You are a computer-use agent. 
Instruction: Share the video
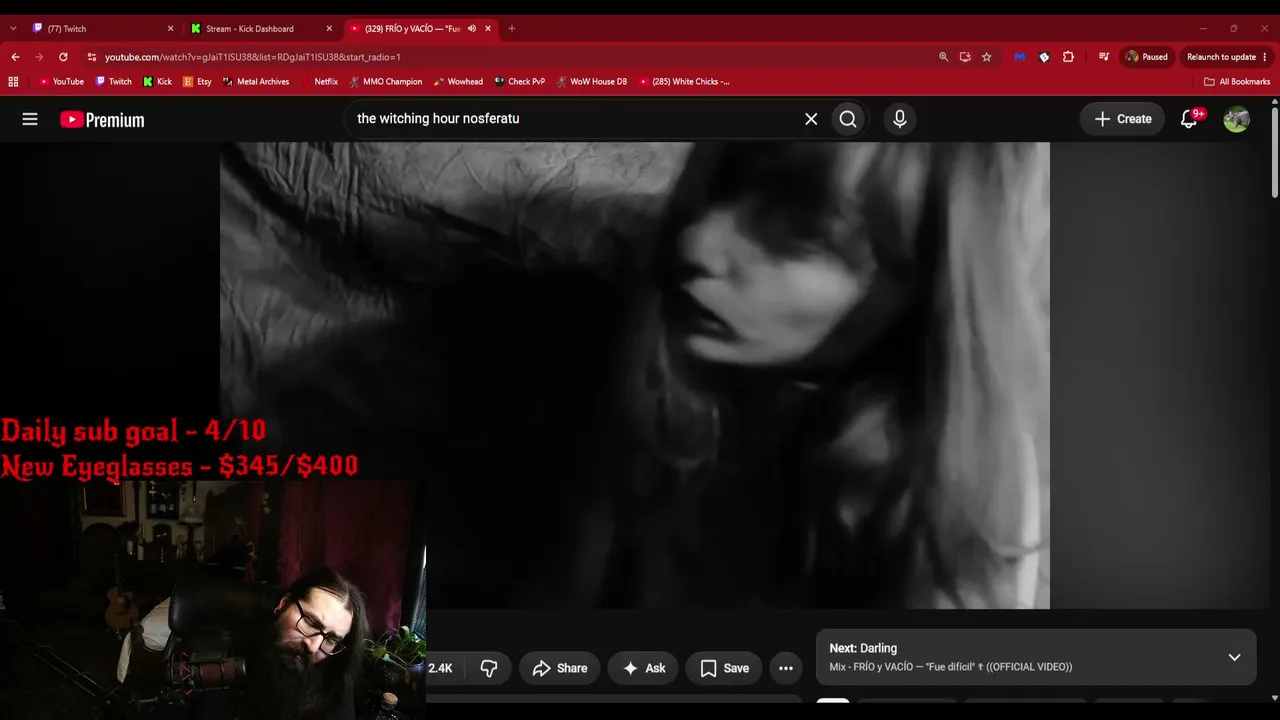pyautogui.click(x=559, y=668)
